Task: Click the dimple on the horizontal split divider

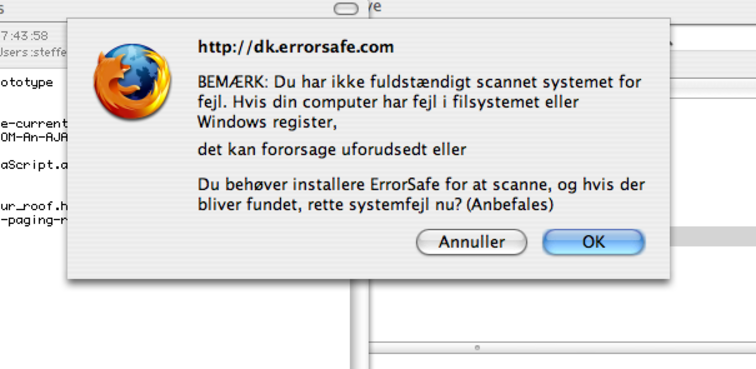Action: tap(477, 347)
